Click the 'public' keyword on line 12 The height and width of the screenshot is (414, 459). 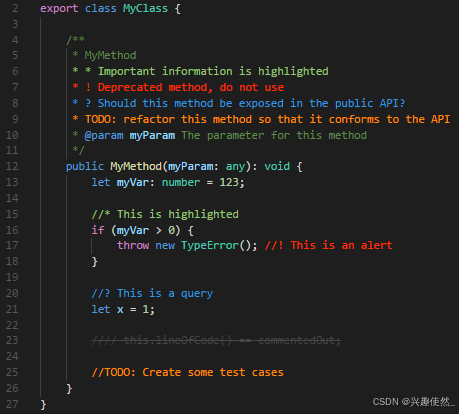coord(85,166)
